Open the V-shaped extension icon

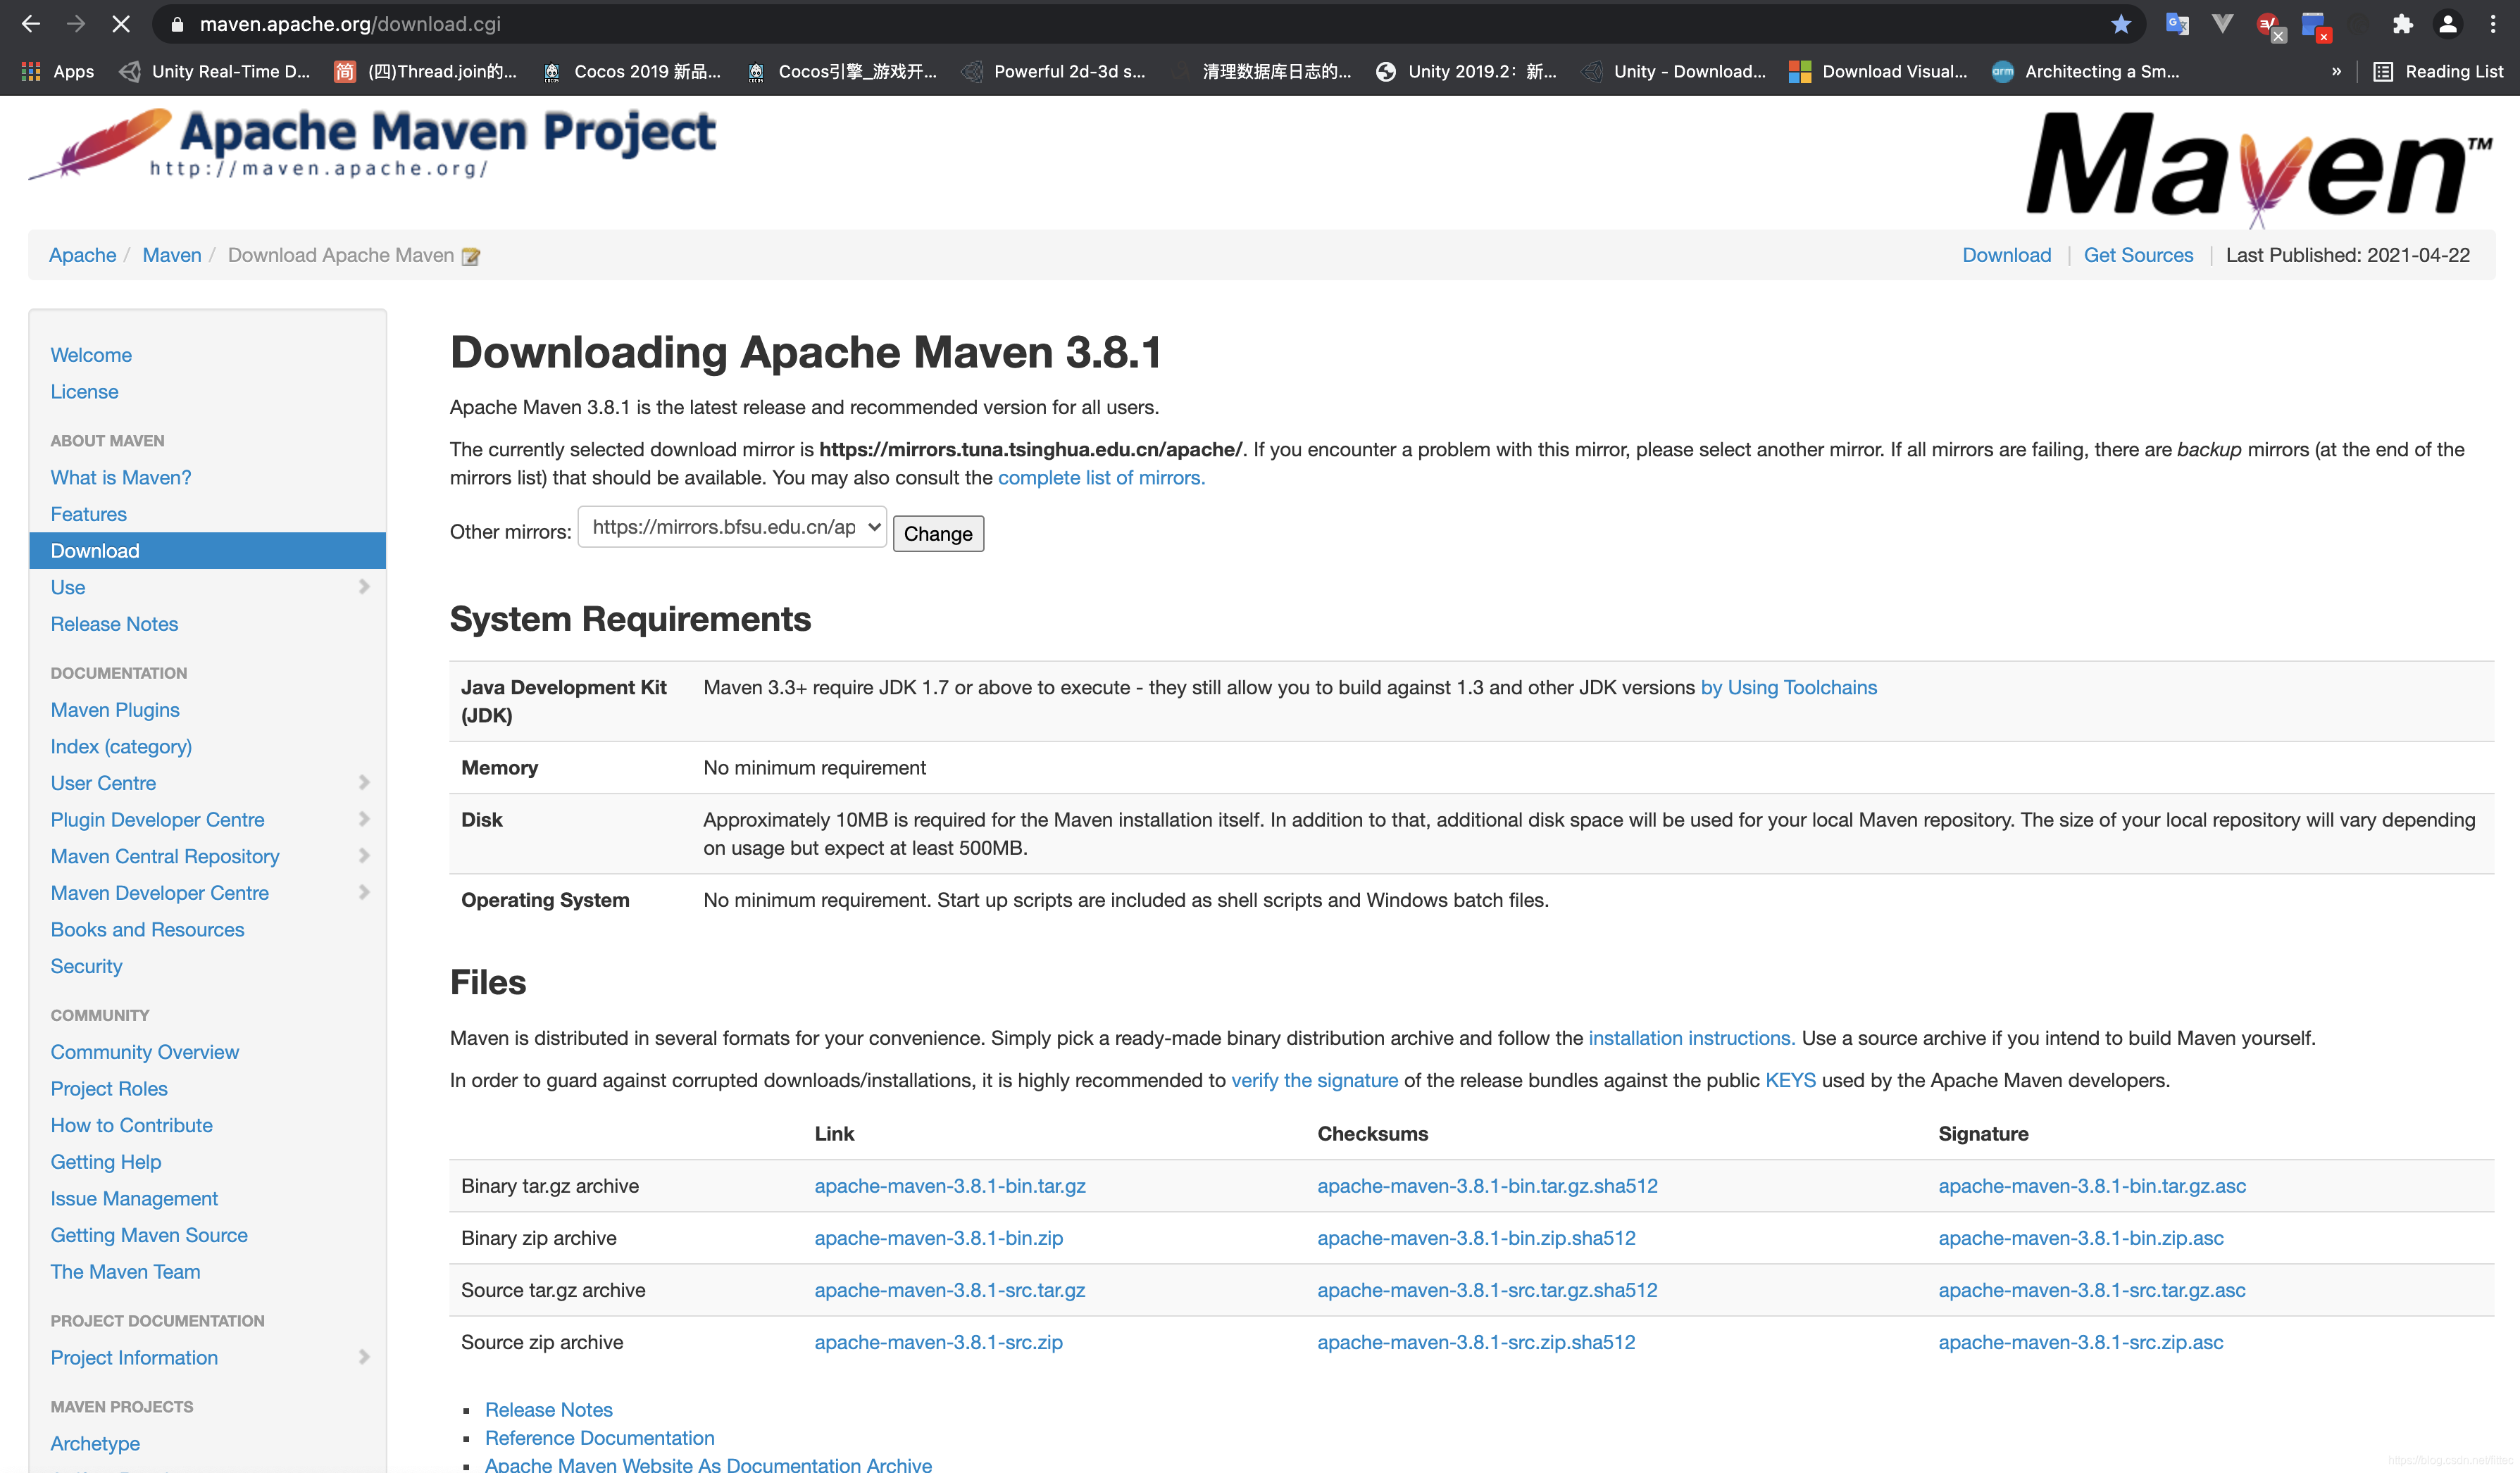(x=2223, y=24)
